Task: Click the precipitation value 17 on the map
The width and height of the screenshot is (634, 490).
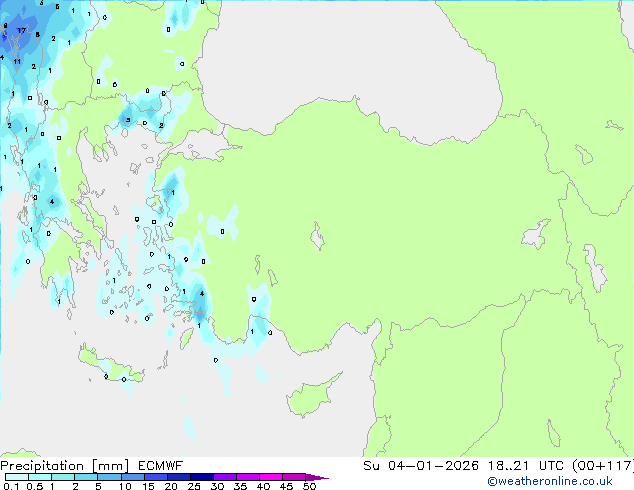Action: point(21,31)
